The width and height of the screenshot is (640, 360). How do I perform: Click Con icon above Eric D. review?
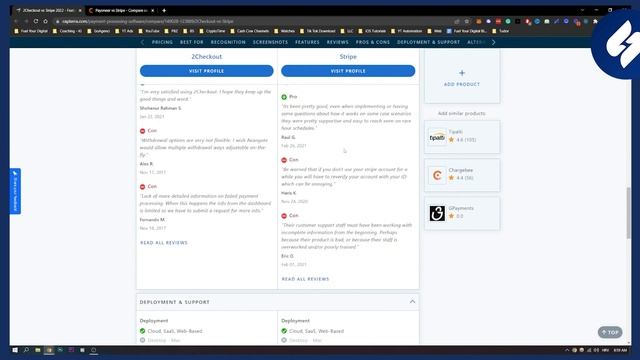(284, 216)
